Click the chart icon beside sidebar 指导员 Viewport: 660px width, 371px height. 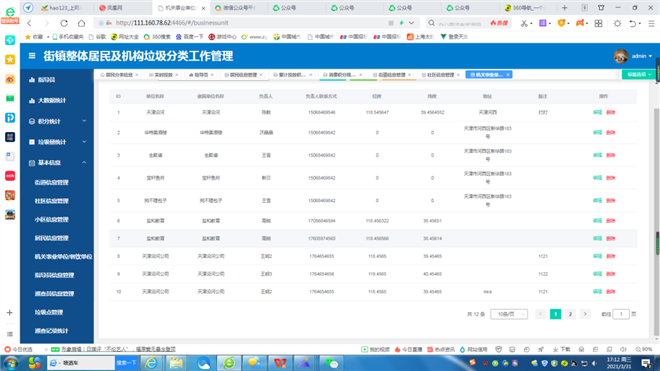32,80
